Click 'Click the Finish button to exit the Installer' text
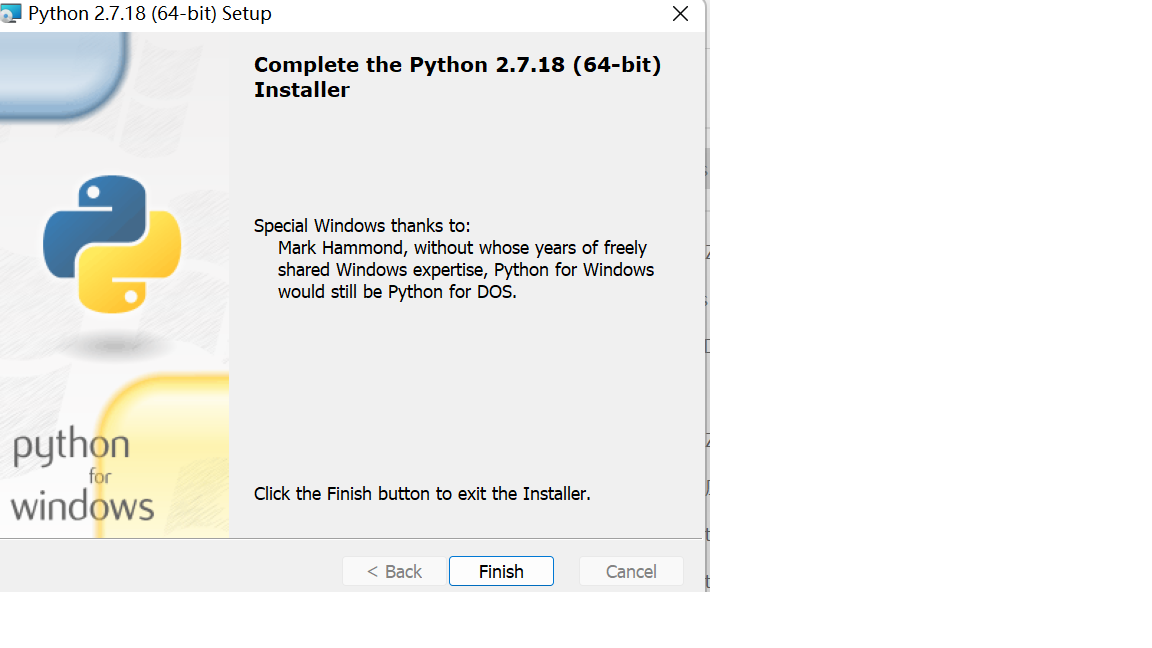This screenshot has height=648, width=1152. pyautogui.click(x=420, y=493)
